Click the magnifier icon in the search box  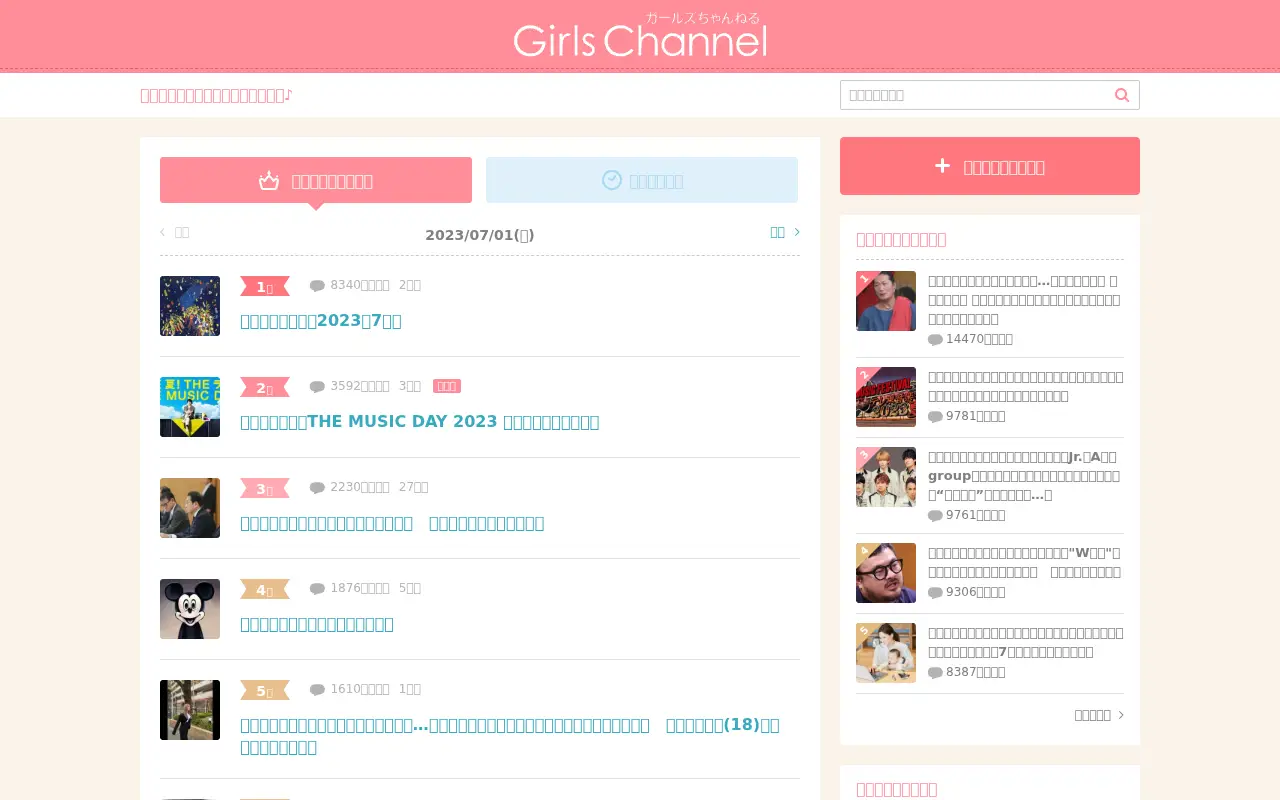coord(1122,95)
